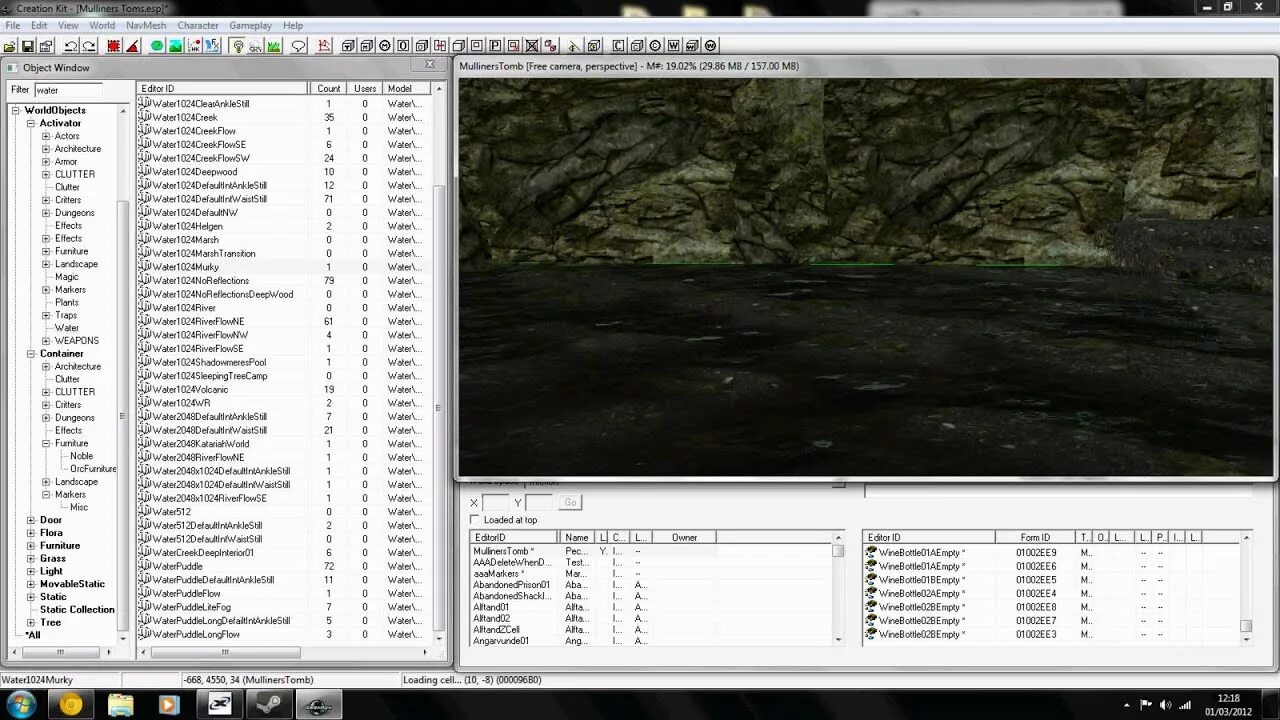Screen dimensions: 1280x720
Task: Open the Help menu
Action: [293, 25]
